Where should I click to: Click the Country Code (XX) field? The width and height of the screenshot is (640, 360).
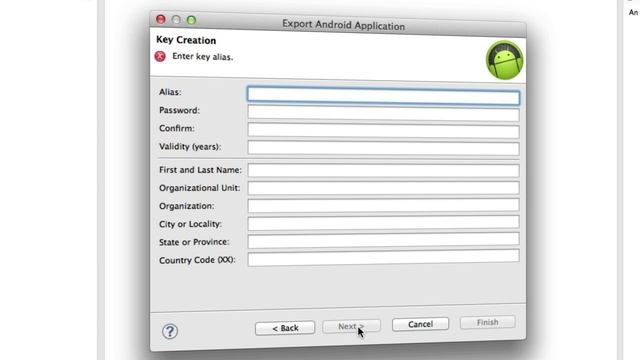click(x=383, y=258)
